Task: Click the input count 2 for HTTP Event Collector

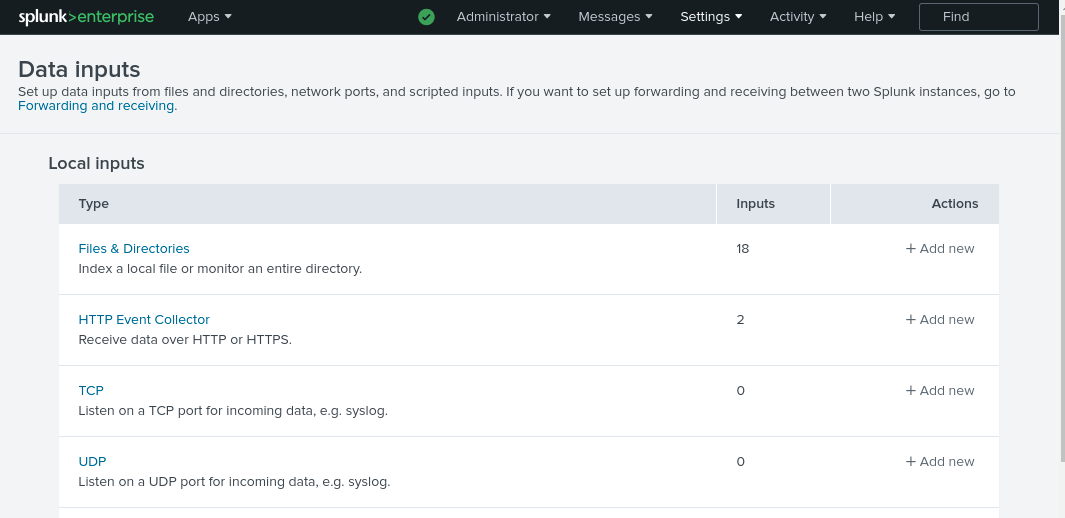Action: pos(740,319)
